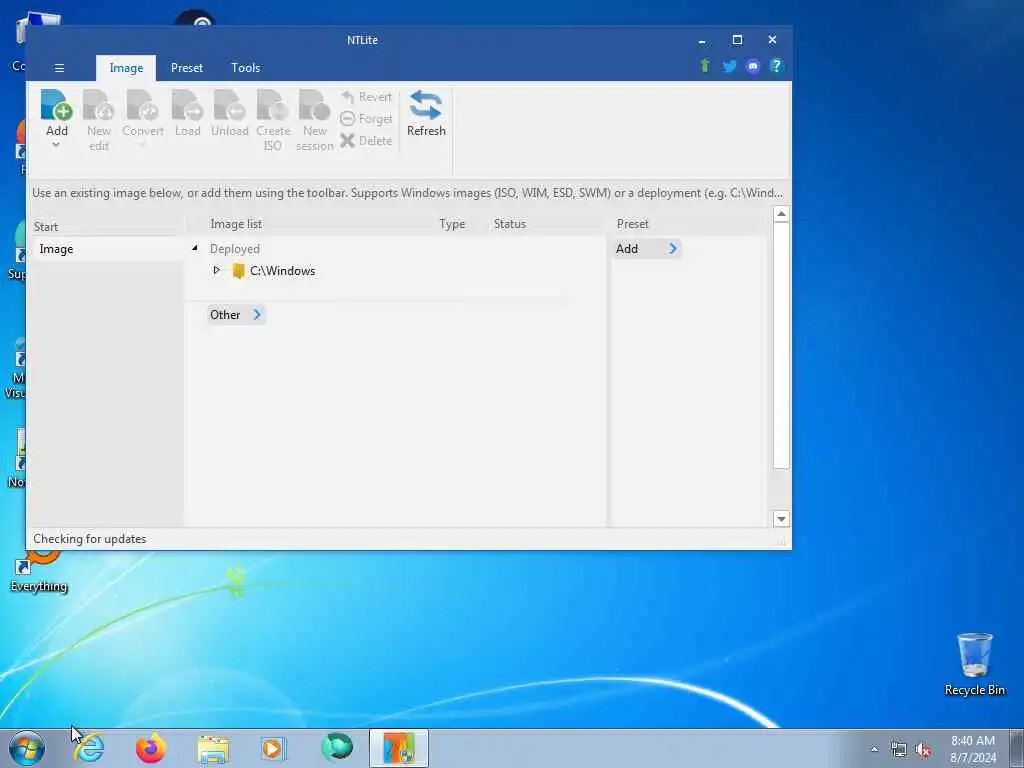
Task: Click the Status column header
Action: [509, 224]
